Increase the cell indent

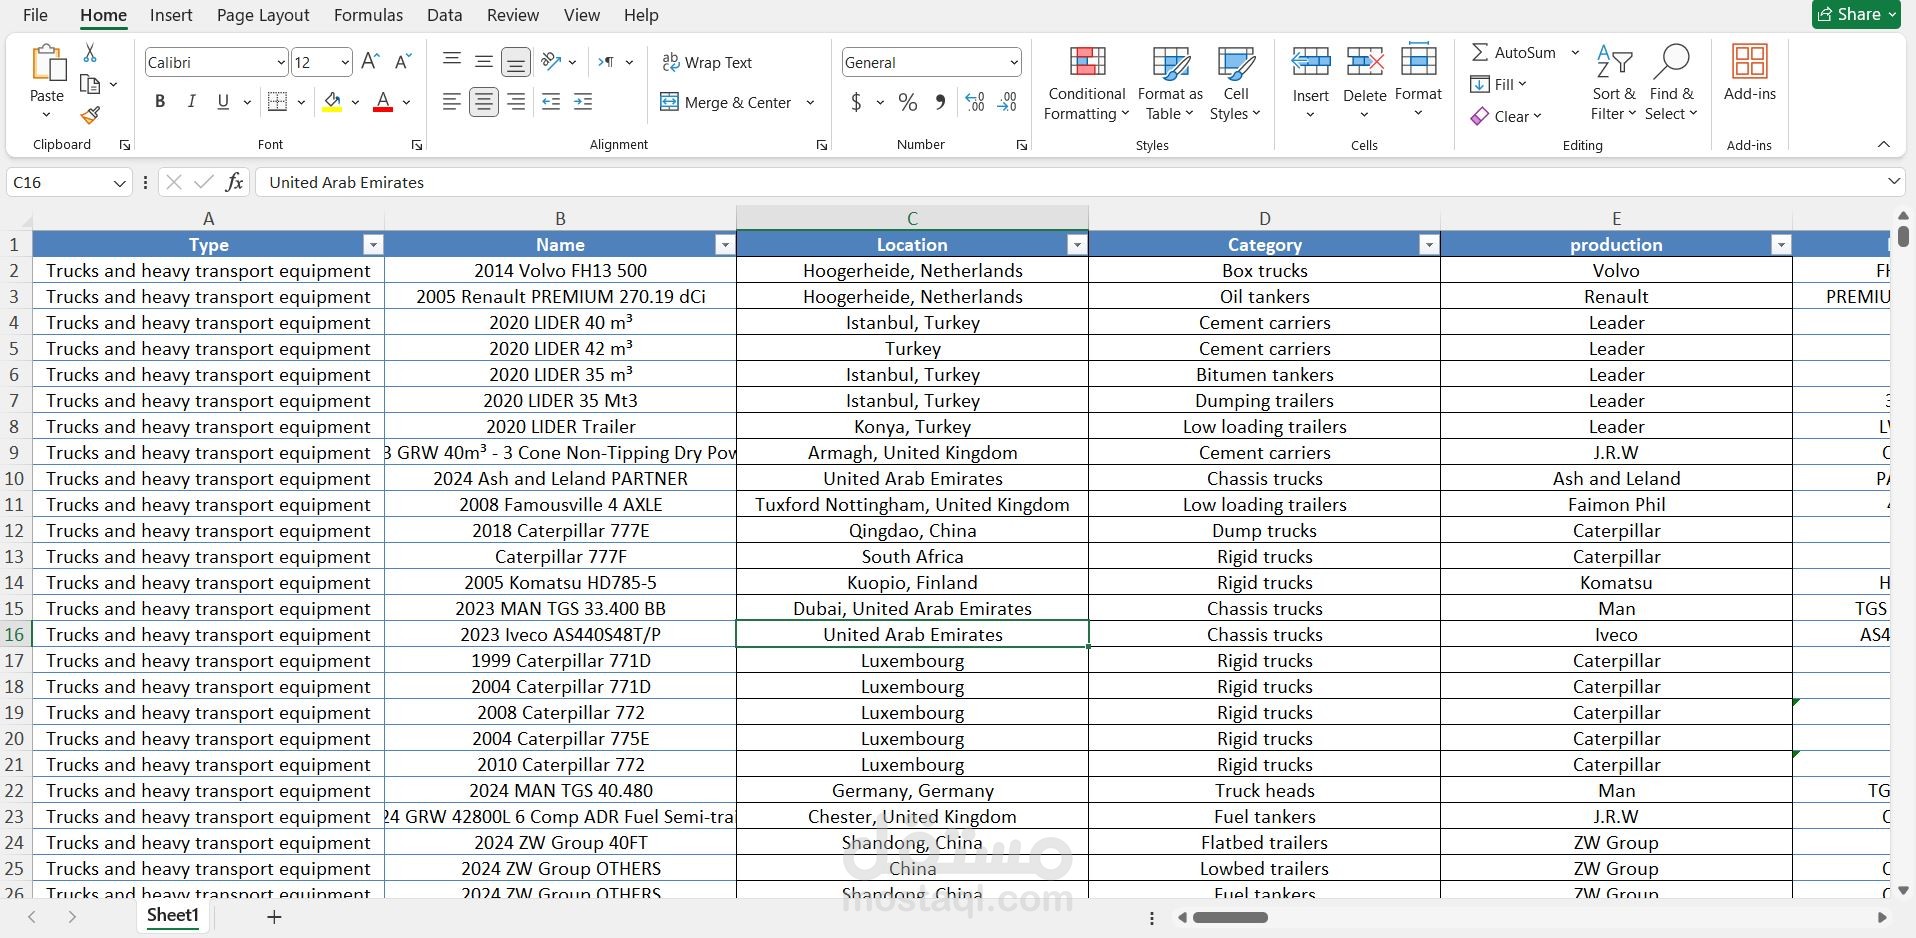583,102
